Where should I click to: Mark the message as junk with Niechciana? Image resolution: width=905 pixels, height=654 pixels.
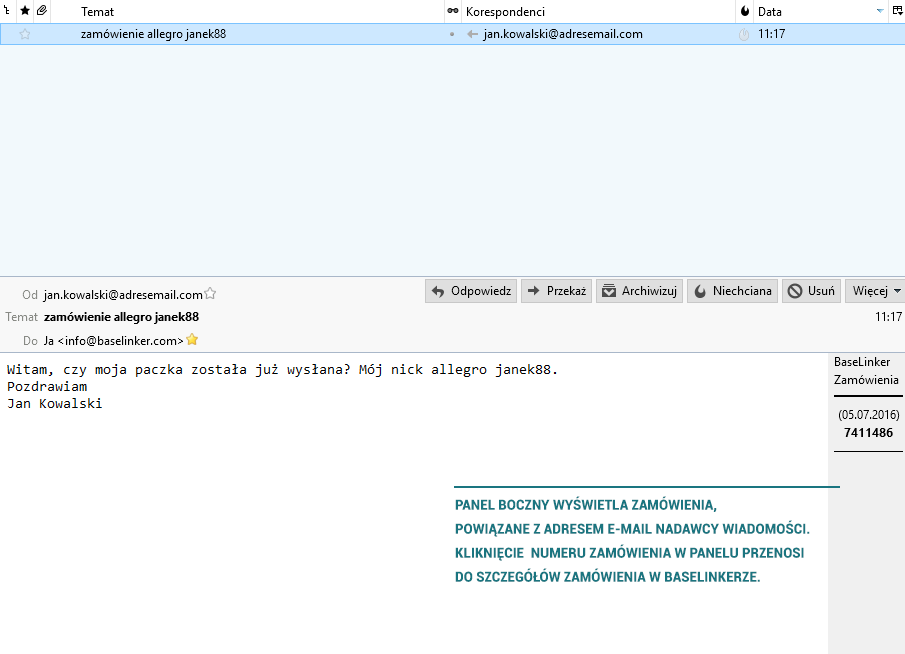732,291
